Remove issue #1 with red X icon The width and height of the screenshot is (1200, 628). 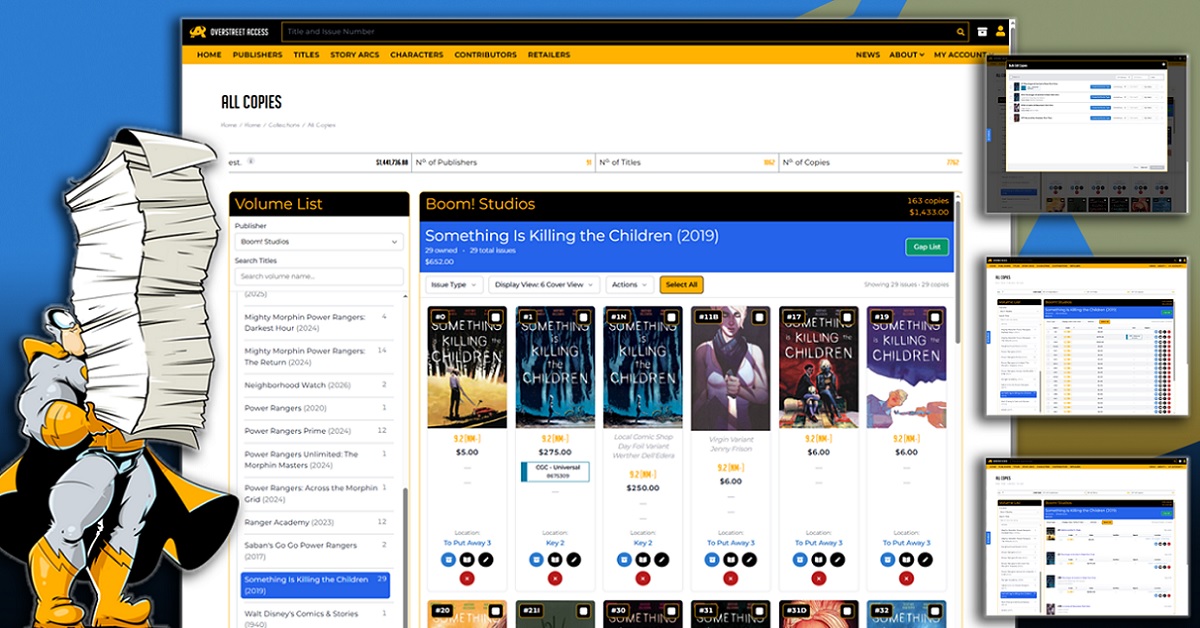click(x=555, y=578)
